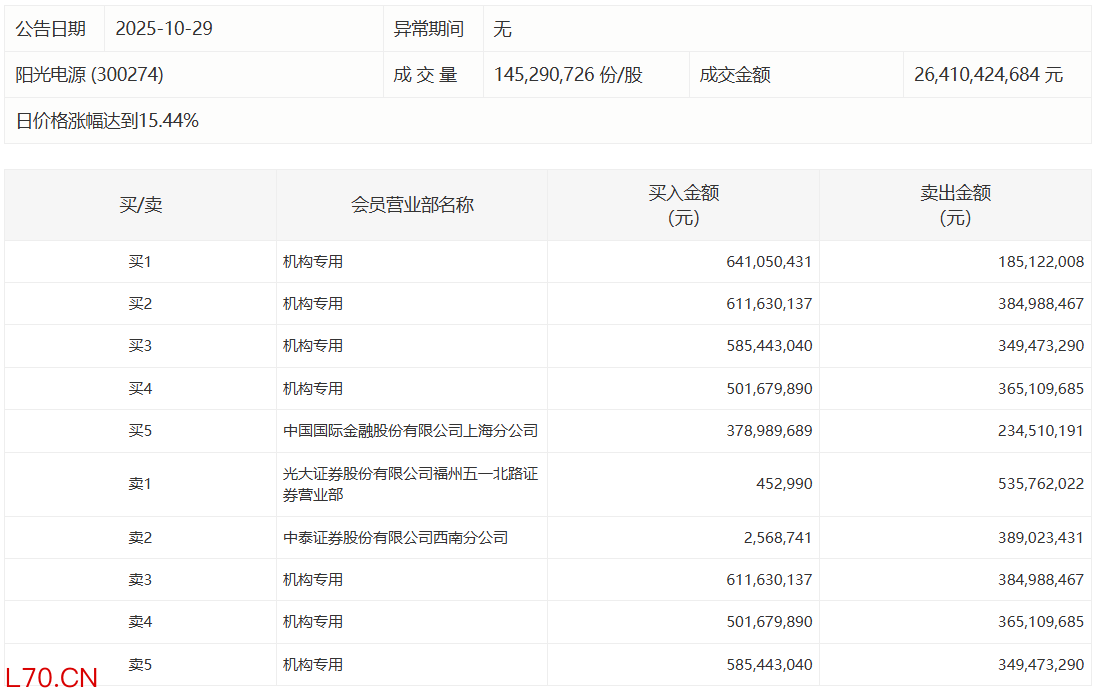Click the 成交金额 value 26,410,424,684 元
Screen dimensions: 1098x698
click(x=988, y=75)
